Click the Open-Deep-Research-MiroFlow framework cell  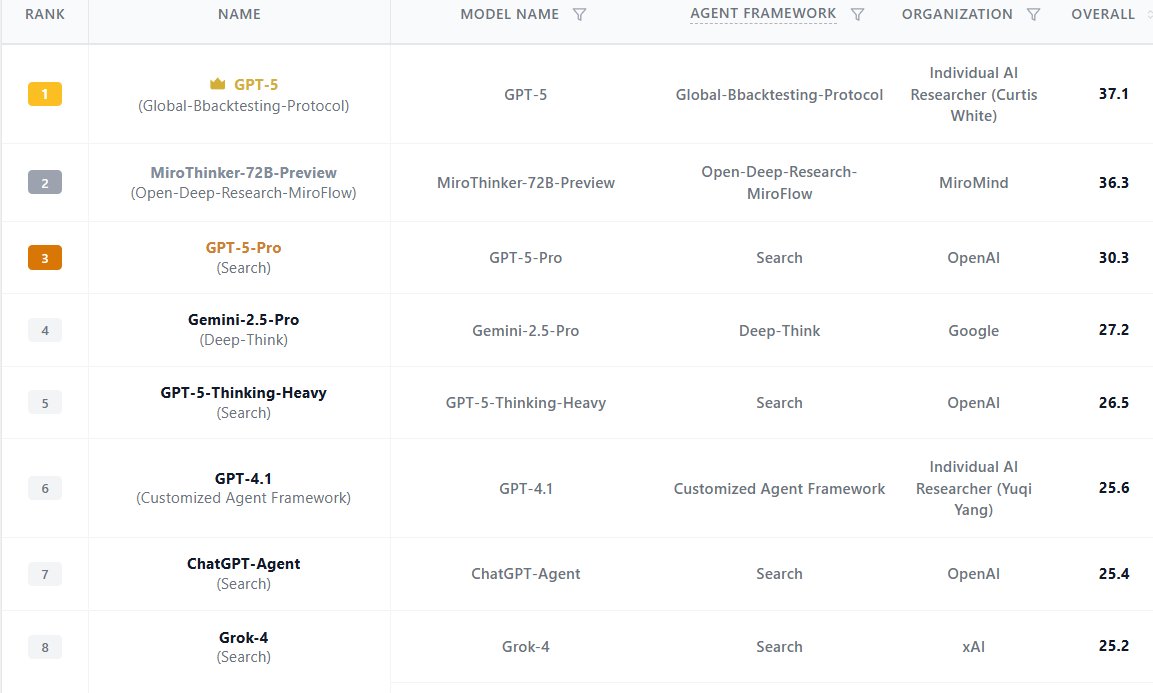pos(779,182)
